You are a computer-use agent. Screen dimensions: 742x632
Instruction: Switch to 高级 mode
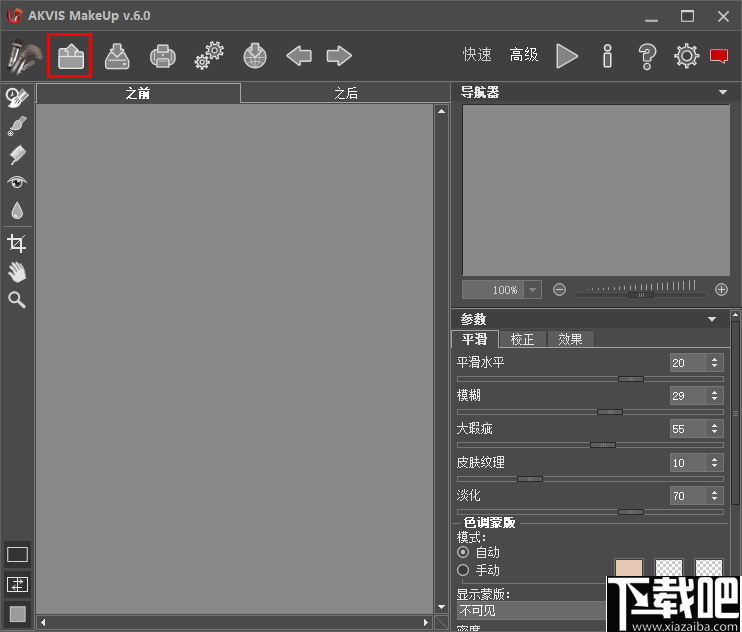pos(524,55)
